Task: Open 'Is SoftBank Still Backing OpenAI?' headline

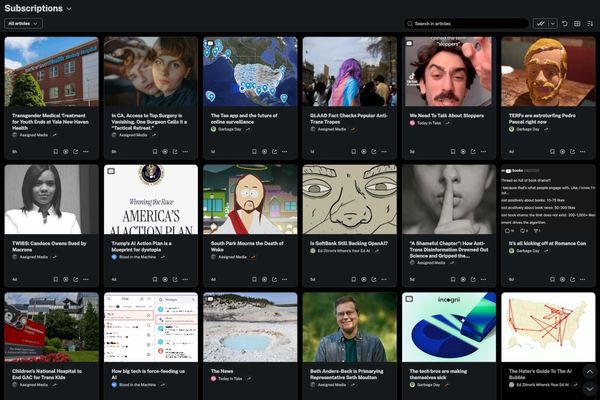Action: click(x=349, y=243)
